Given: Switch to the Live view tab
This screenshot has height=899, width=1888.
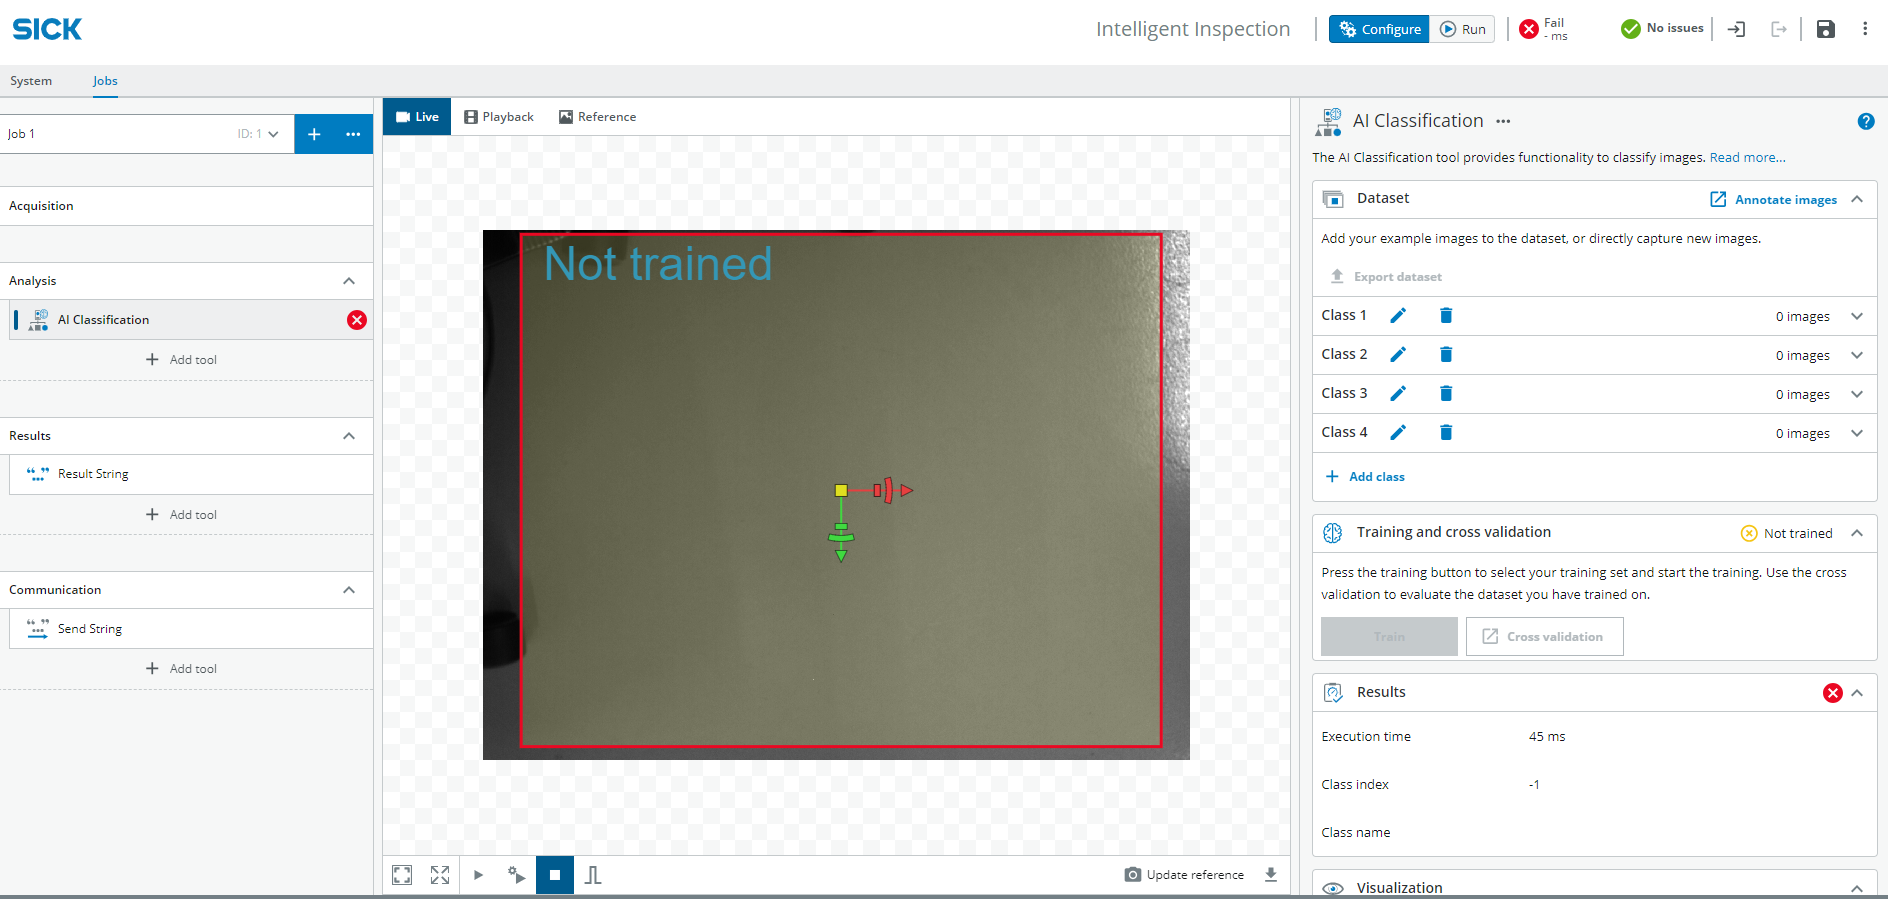Looking at the screenshot, I should coord(417,117).
